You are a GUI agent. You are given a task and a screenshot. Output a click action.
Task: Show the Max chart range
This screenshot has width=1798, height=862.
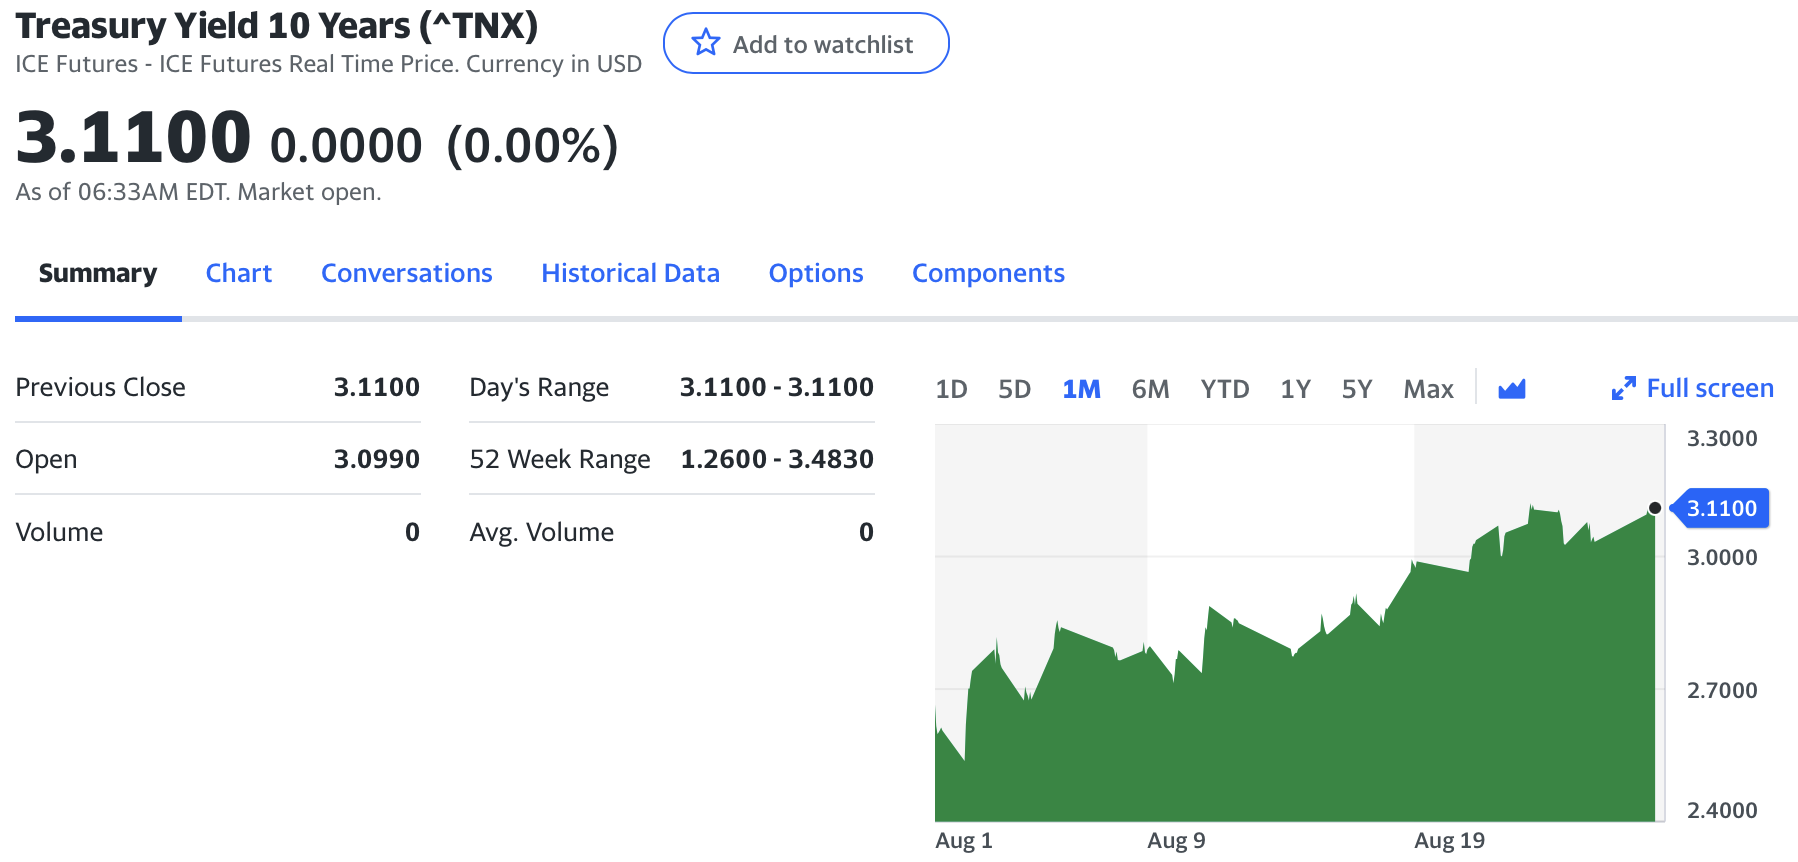coord(1428,389)
